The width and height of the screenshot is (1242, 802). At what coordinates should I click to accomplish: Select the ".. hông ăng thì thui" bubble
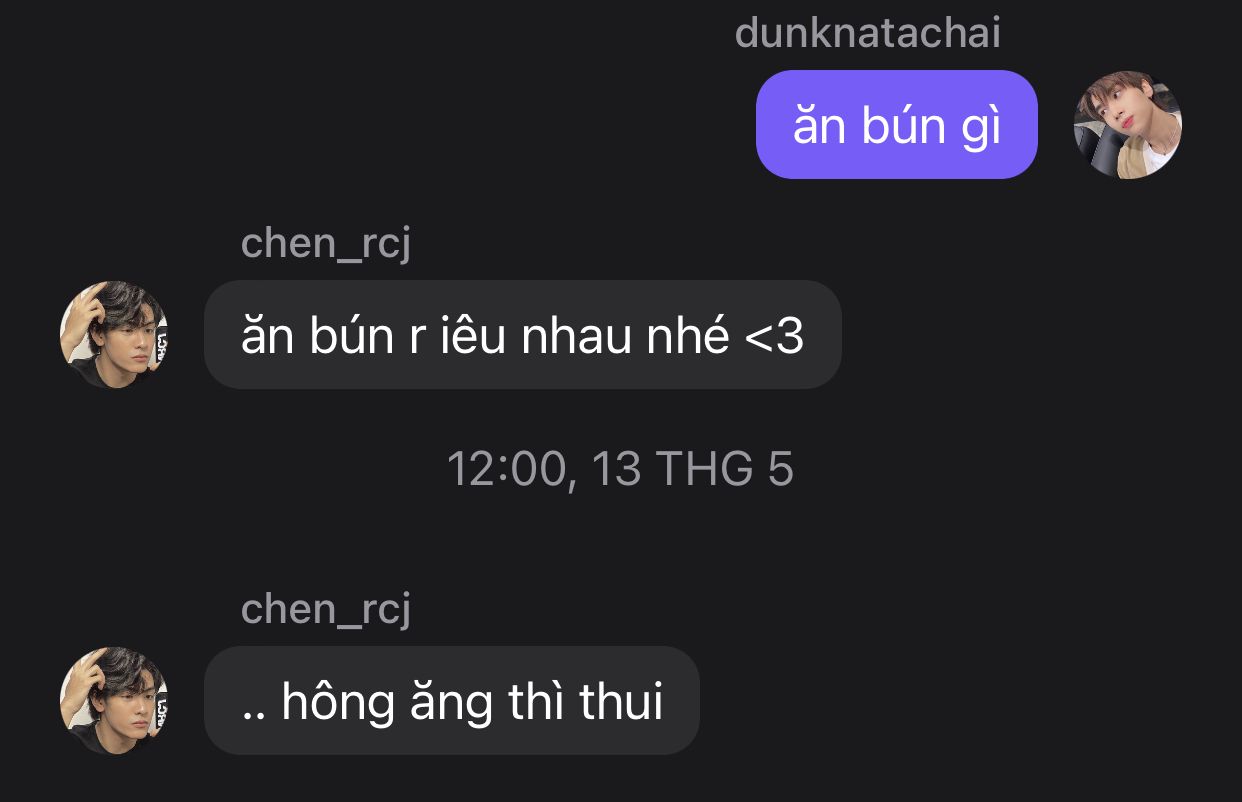452,700
